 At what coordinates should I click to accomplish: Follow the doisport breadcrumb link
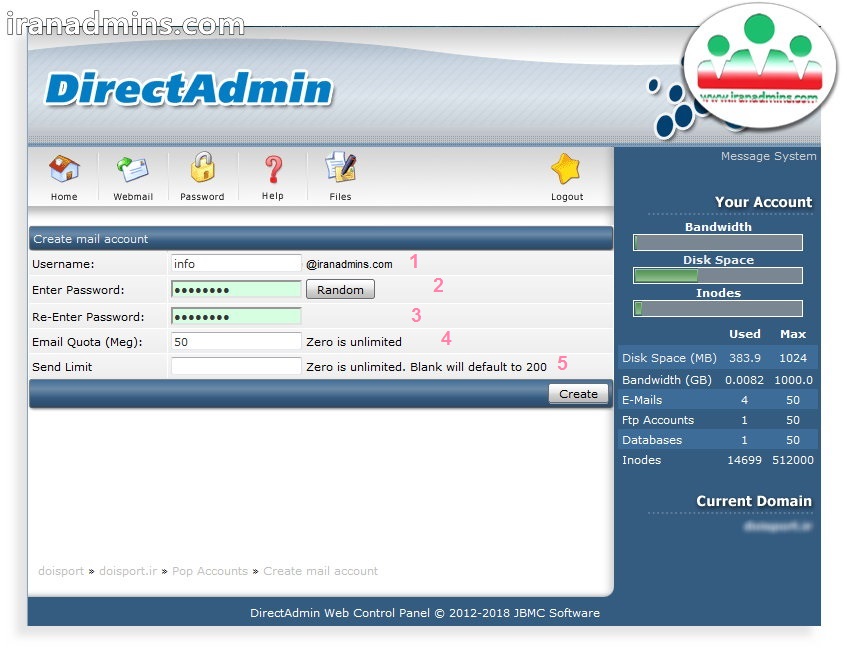point(61,571)
